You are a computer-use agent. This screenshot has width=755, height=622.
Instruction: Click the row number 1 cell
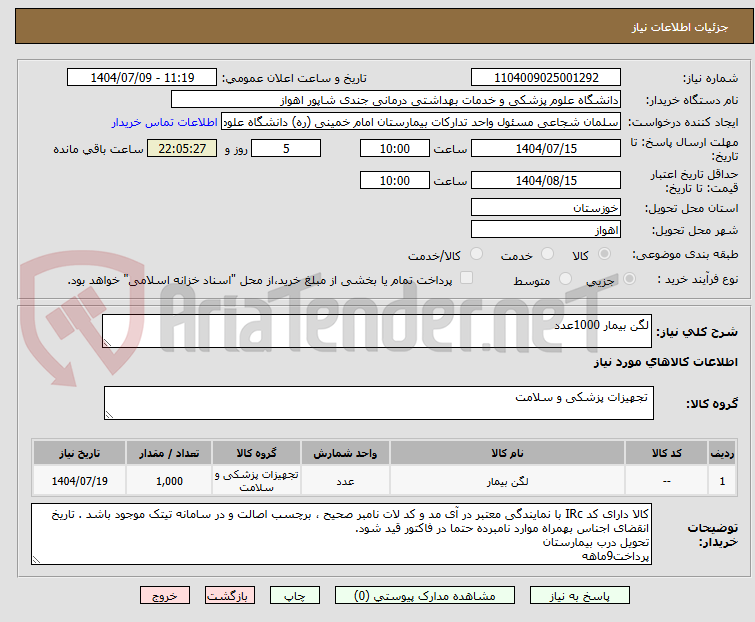coord(722,481)
